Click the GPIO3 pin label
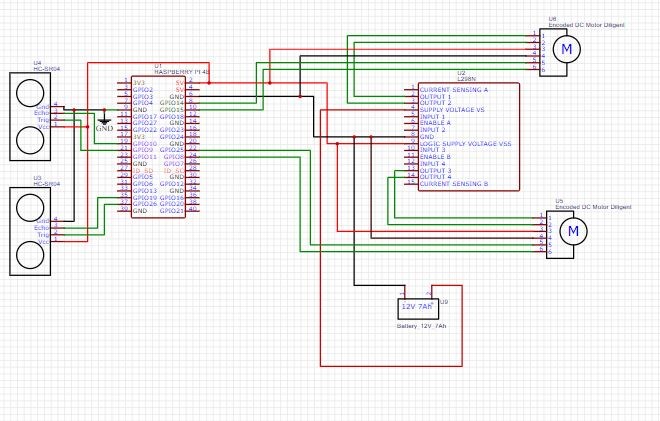Image resolution: width=660 pixels, height=421 pixels. point(143,96)
